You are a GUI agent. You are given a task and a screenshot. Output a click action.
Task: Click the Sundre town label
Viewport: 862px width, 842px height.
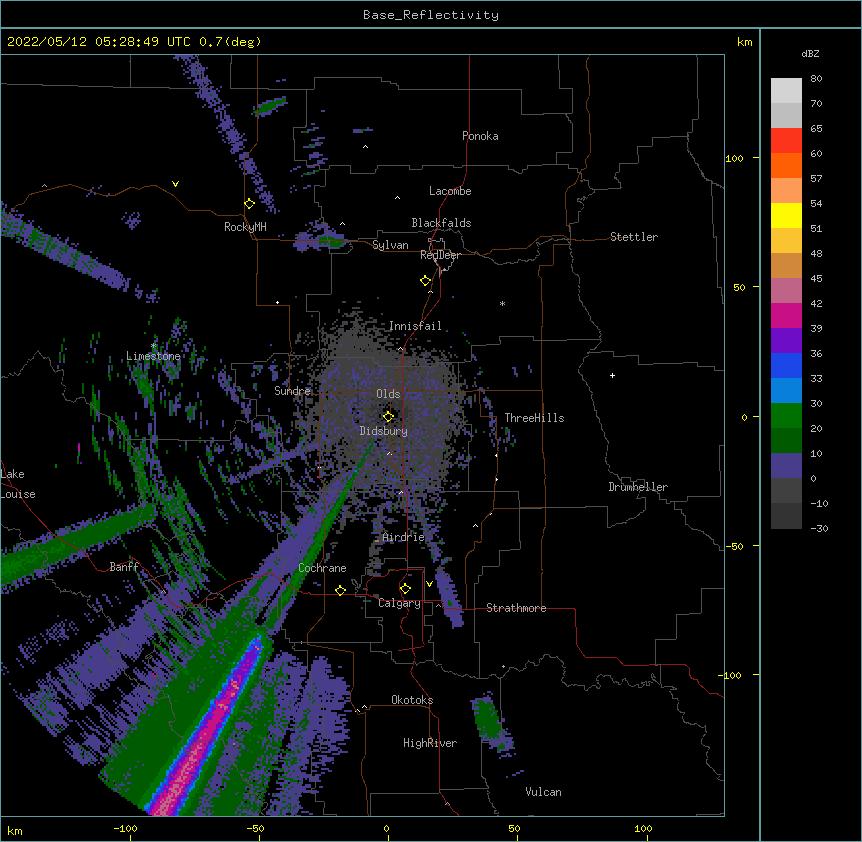(x=292, y=391)
